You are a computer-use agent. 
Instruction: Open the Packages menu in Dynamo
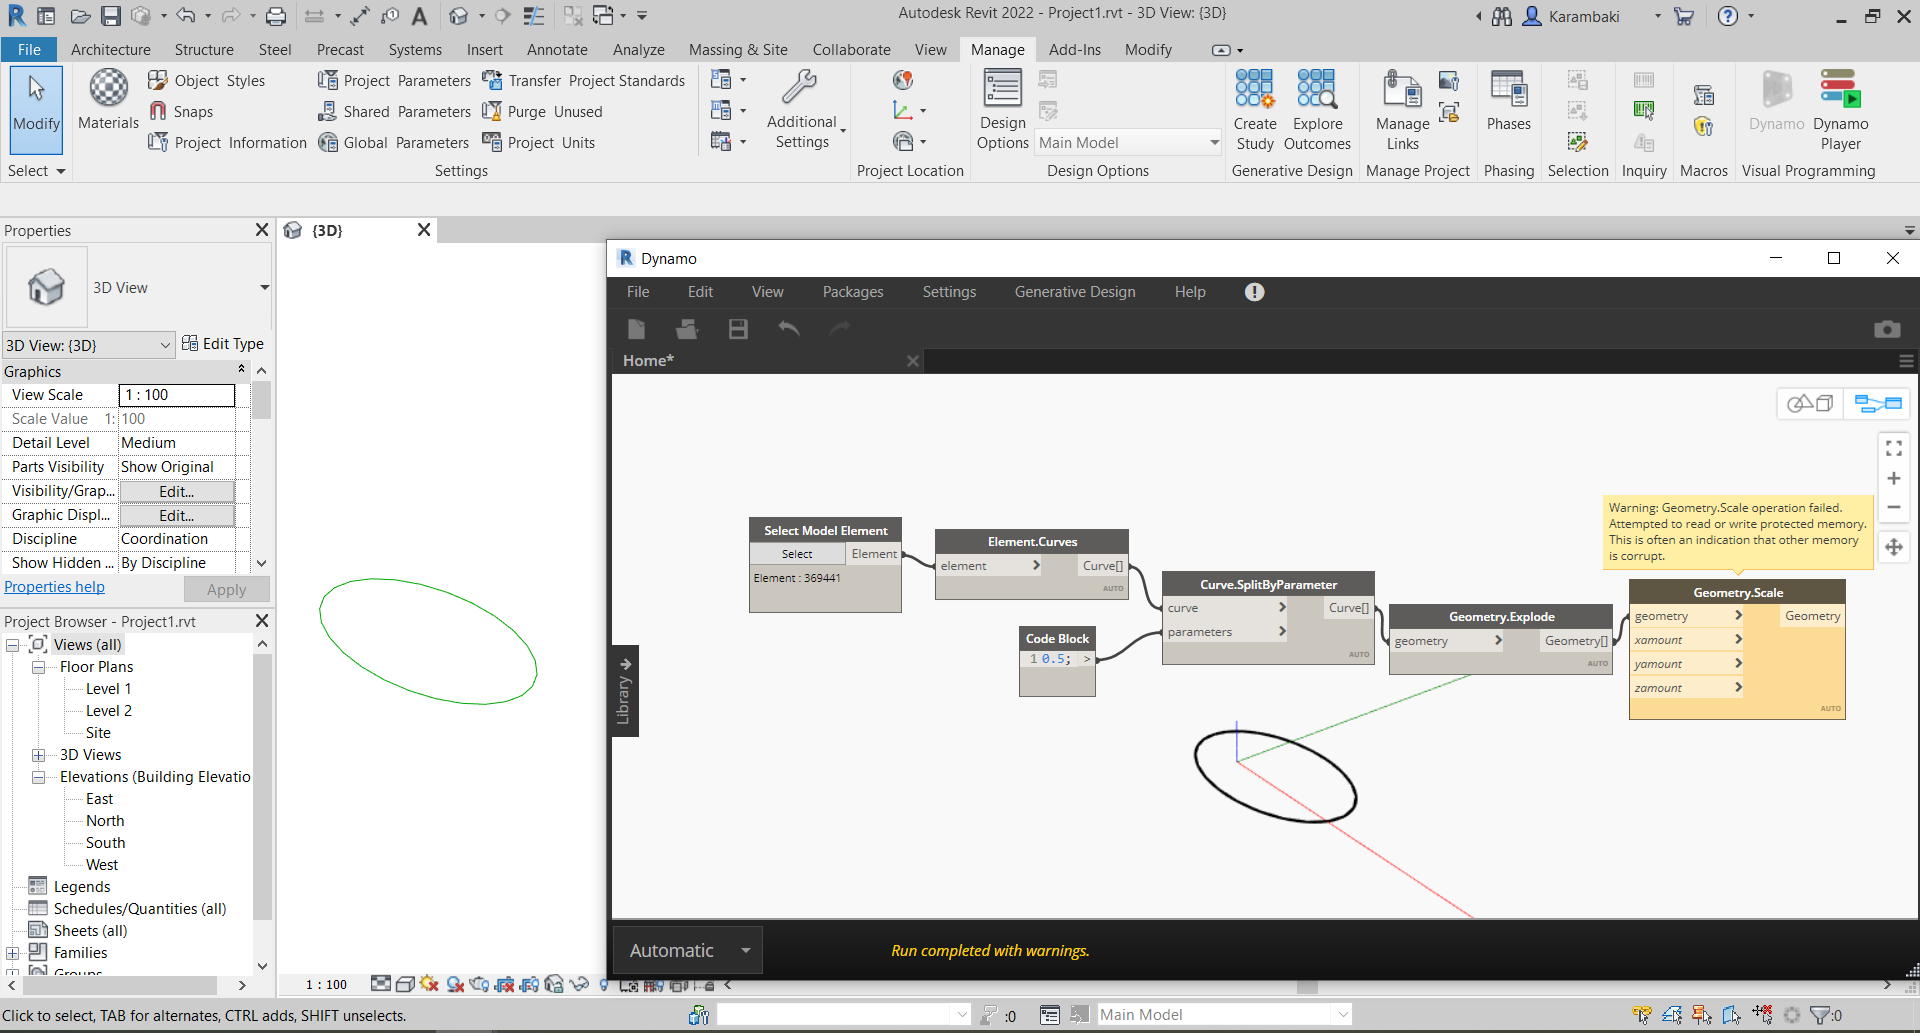852,292
